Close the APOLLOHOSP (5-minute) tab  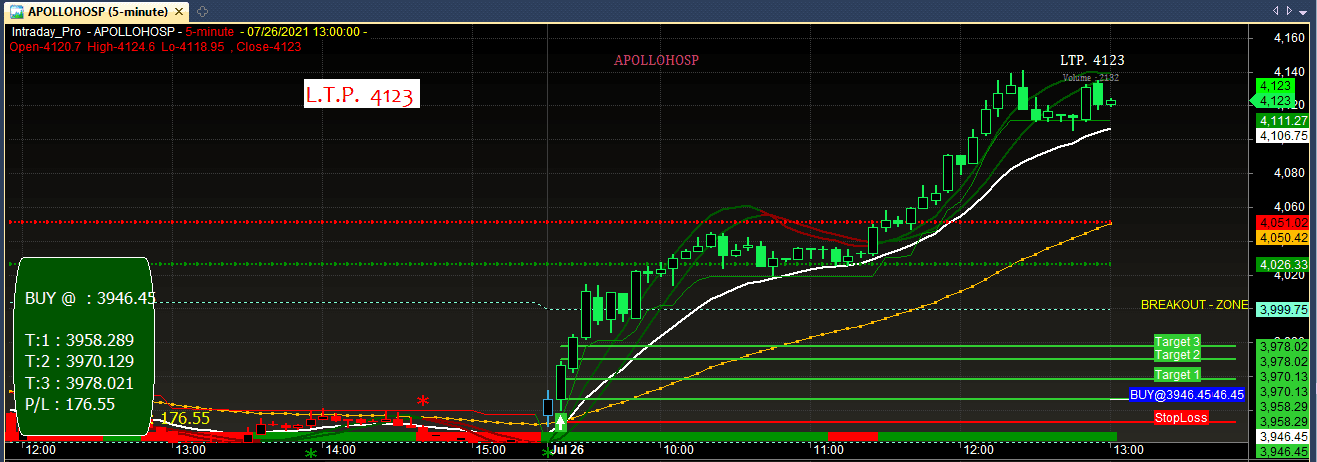coord(178,11)
